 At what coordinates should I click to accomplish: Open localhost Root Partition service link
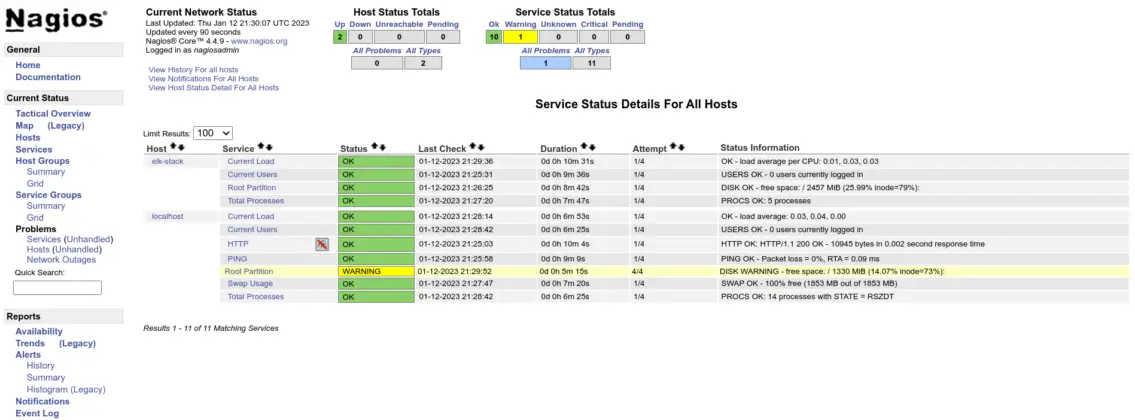(x=249, y=271)
